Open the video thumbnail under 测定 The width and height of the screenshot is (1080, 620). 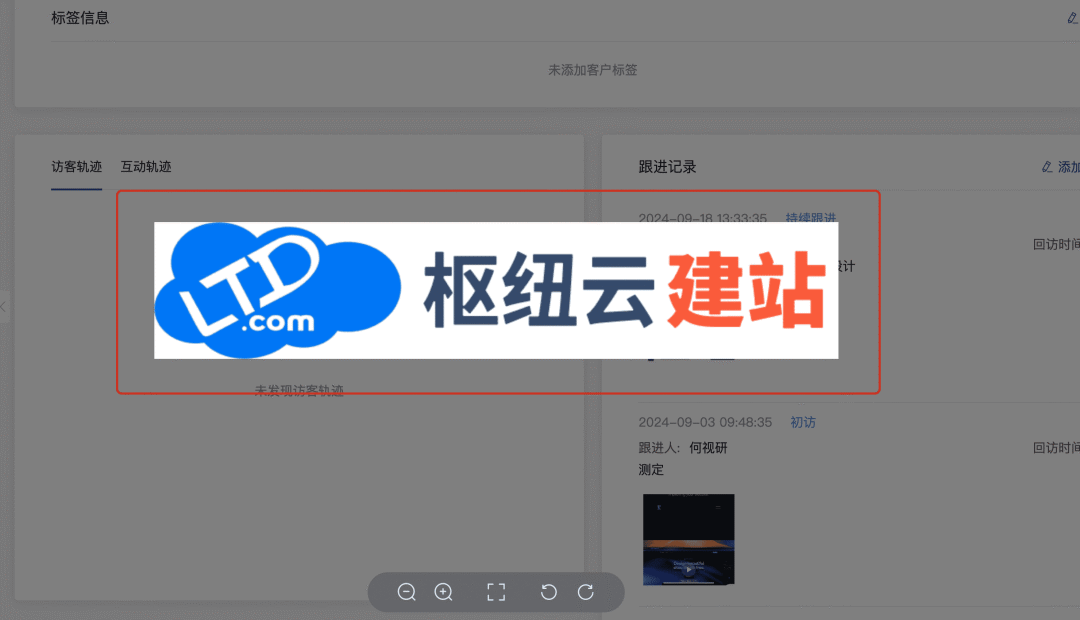(689, 539)
